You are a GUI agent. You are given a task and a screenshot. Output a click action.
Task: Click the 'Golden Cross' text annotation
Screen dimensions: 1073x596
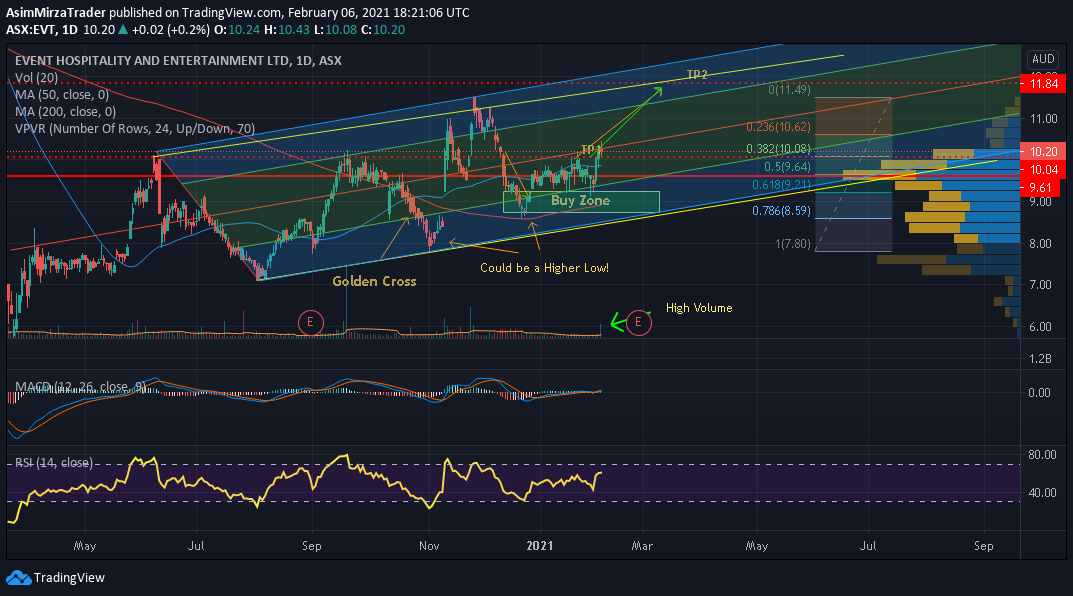374,281
